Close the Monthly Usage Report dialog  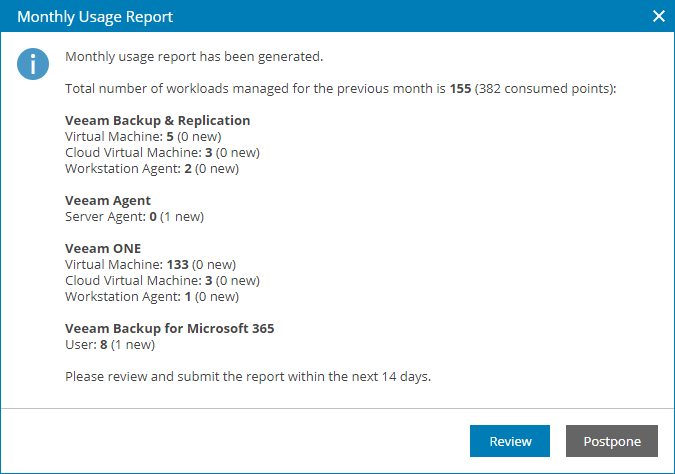pos(658,16)
